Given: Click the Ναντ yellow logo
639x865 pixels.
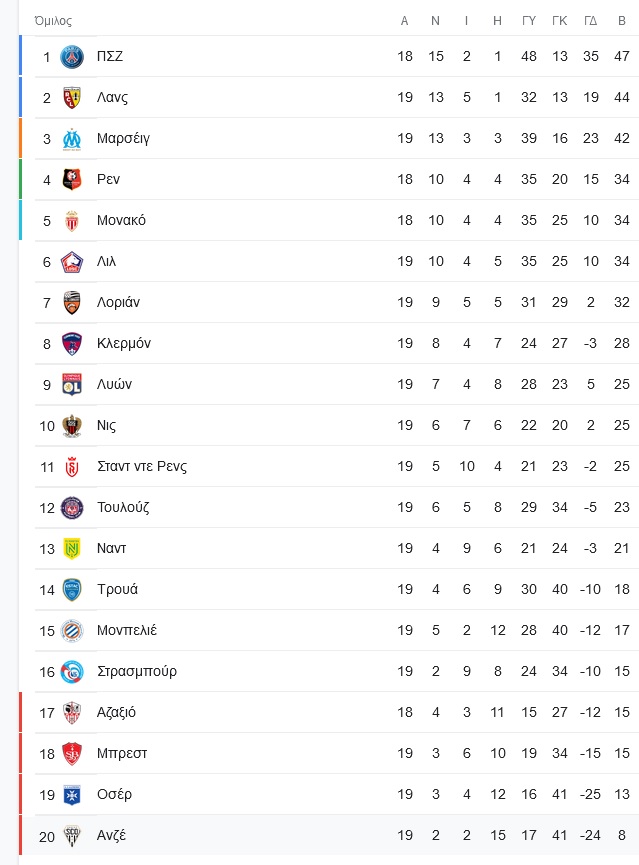Looking at the screenshot, I should click(72, 548).
